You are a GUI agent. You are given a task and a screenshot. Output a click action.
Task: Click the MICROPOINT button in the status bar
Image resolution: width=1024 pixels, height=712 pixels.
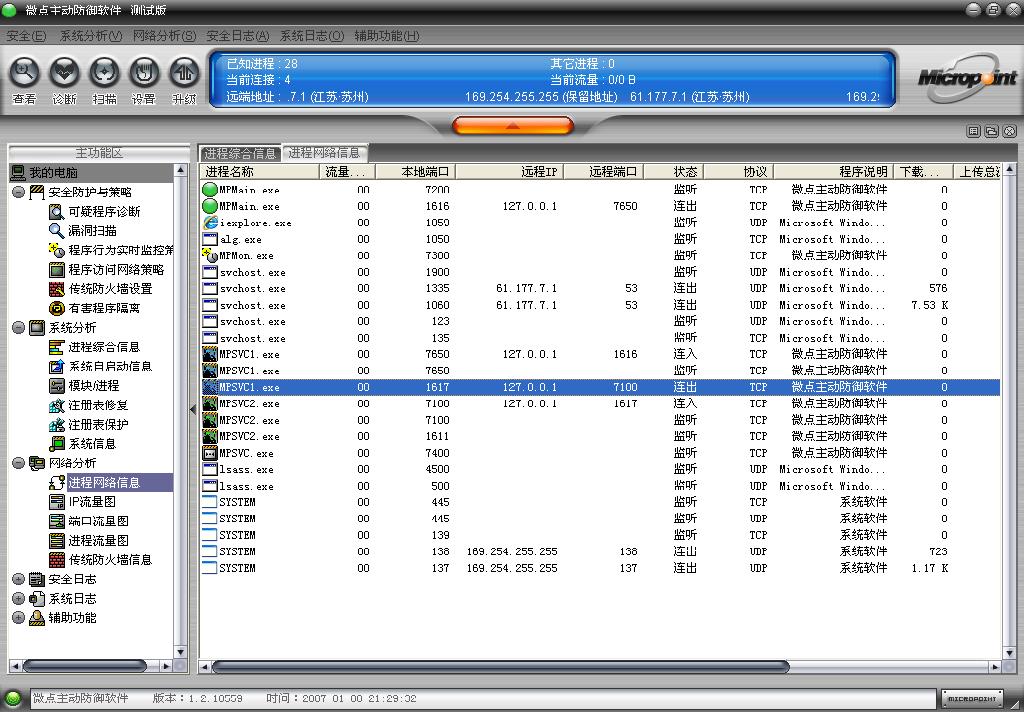972,698
